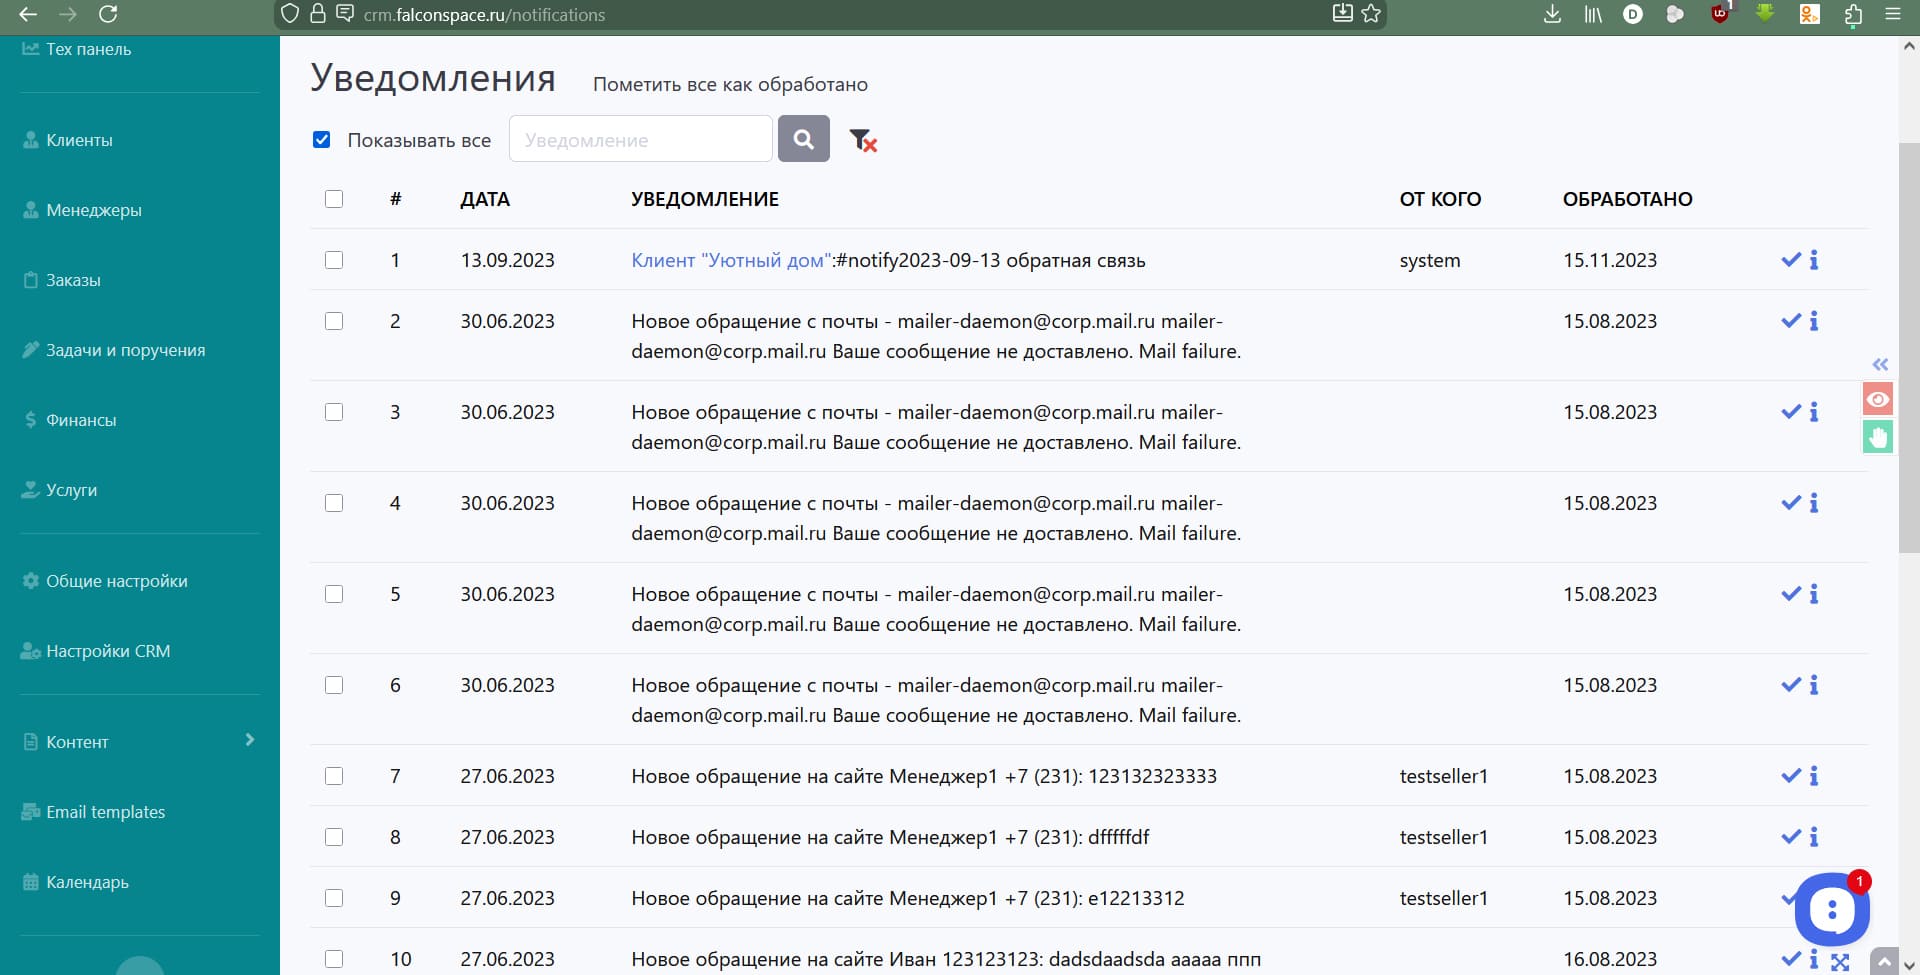This screenshot has height=975, width=1920.
Task: Uncheck the "Показывать все" checkbox
Action: click(x=322, y=140)
